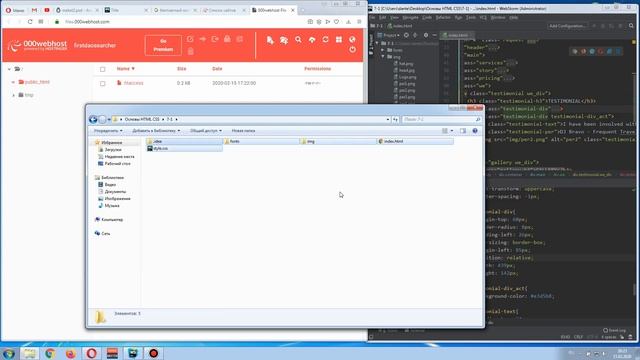Click the Новая папка button in Explorer

[x=243, y=131]
